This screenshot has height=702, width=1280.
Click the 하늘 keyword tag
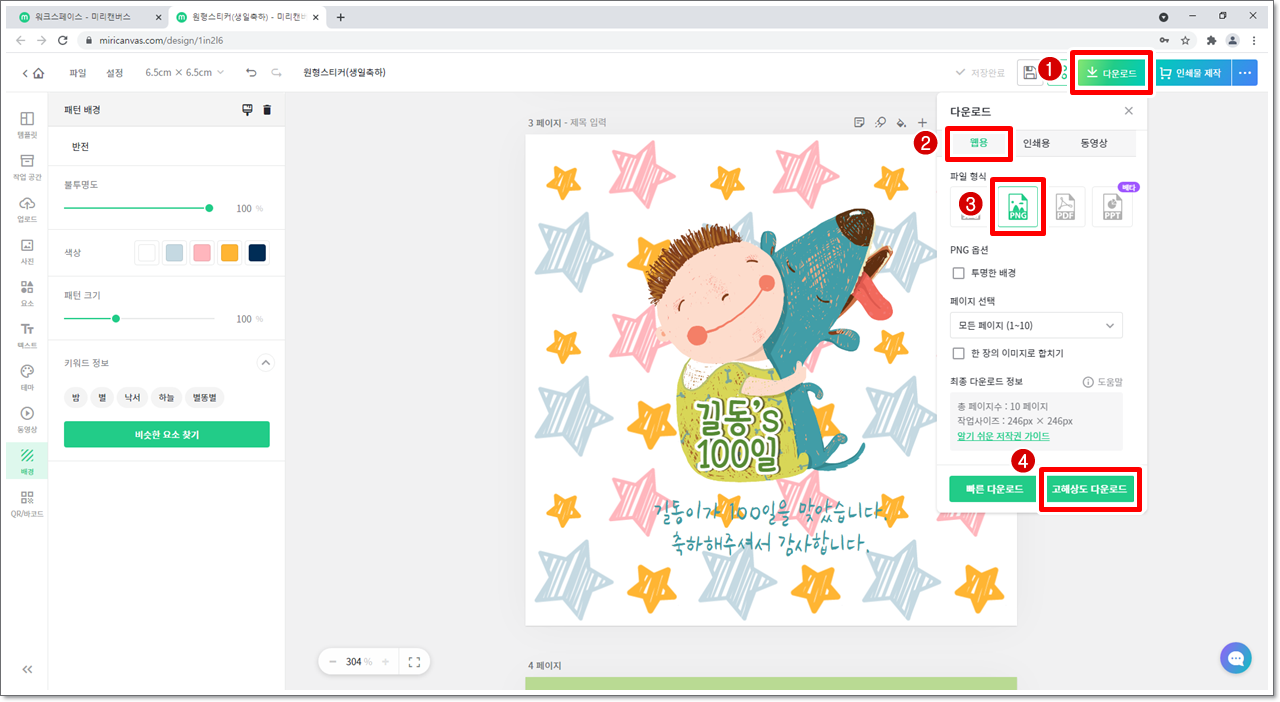(166, 398)
